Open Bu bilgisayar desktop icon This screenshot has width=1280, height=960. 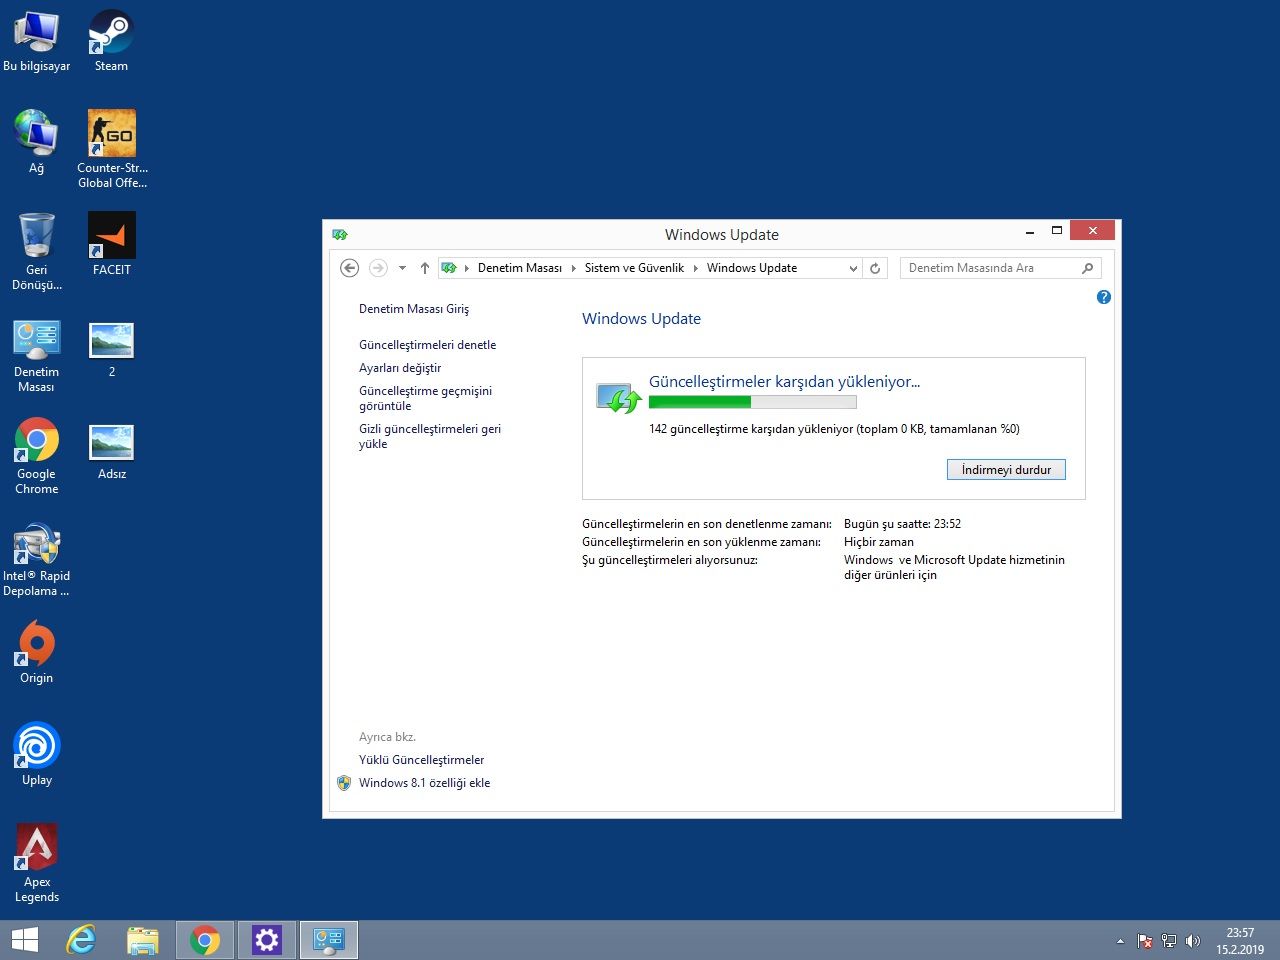point(36,41)
